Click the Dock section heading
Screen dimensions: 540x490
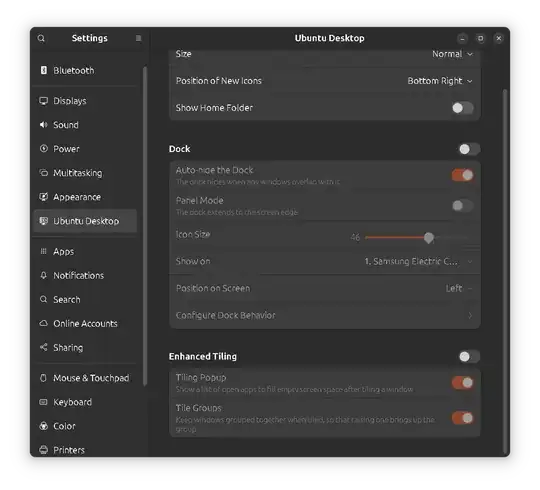tap(179, 149)
